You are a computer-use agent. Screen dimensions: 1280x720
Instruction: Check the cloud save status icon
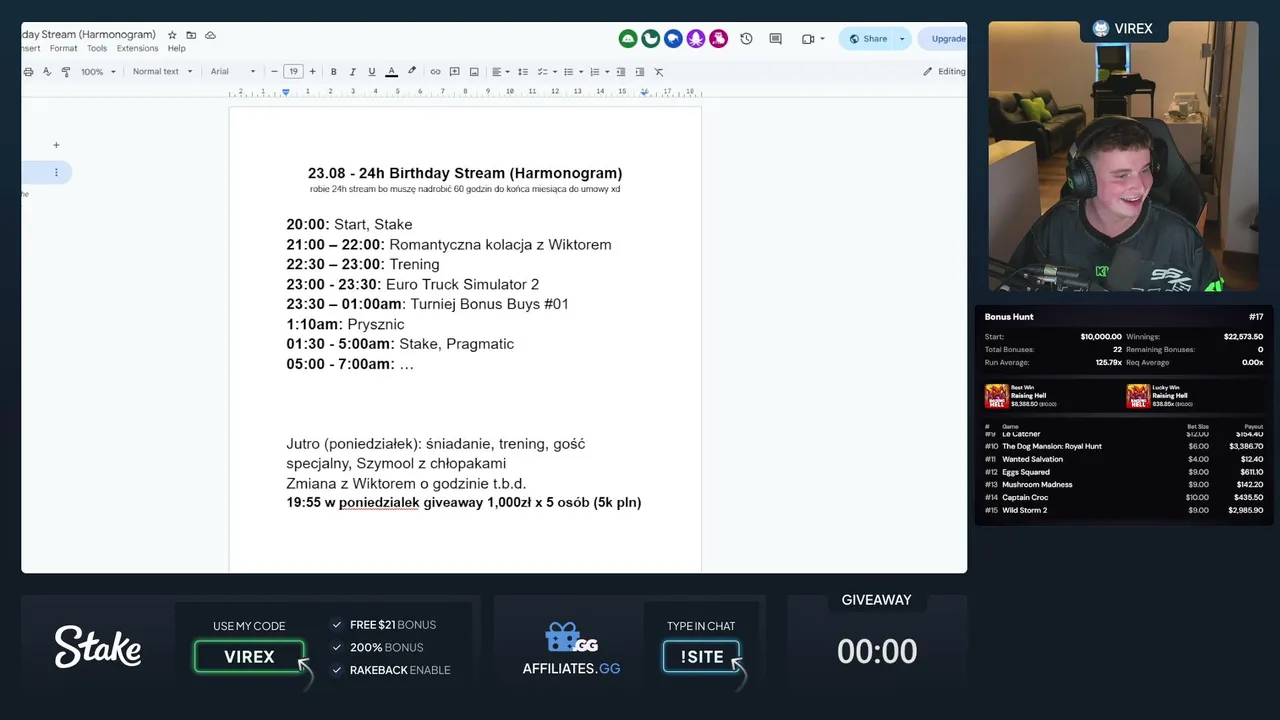210,35
